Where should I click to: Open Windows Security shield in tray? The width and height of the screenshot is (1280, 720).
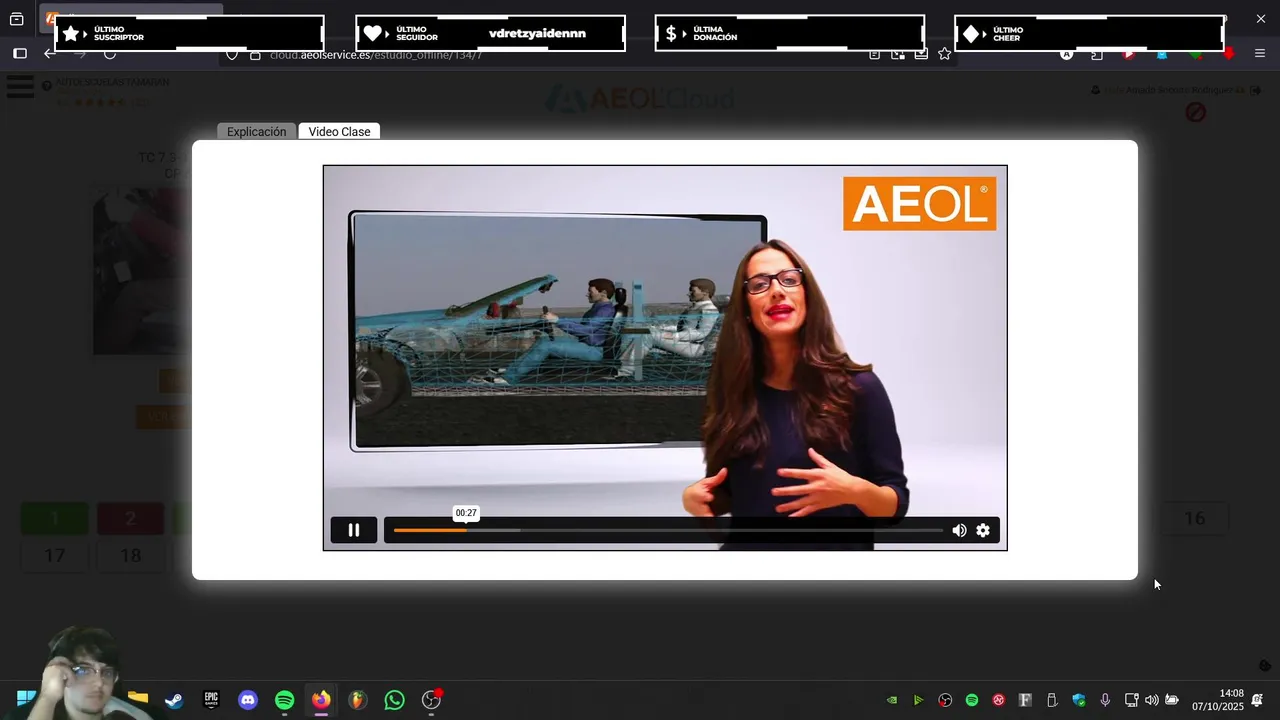tap(1079, 700)
